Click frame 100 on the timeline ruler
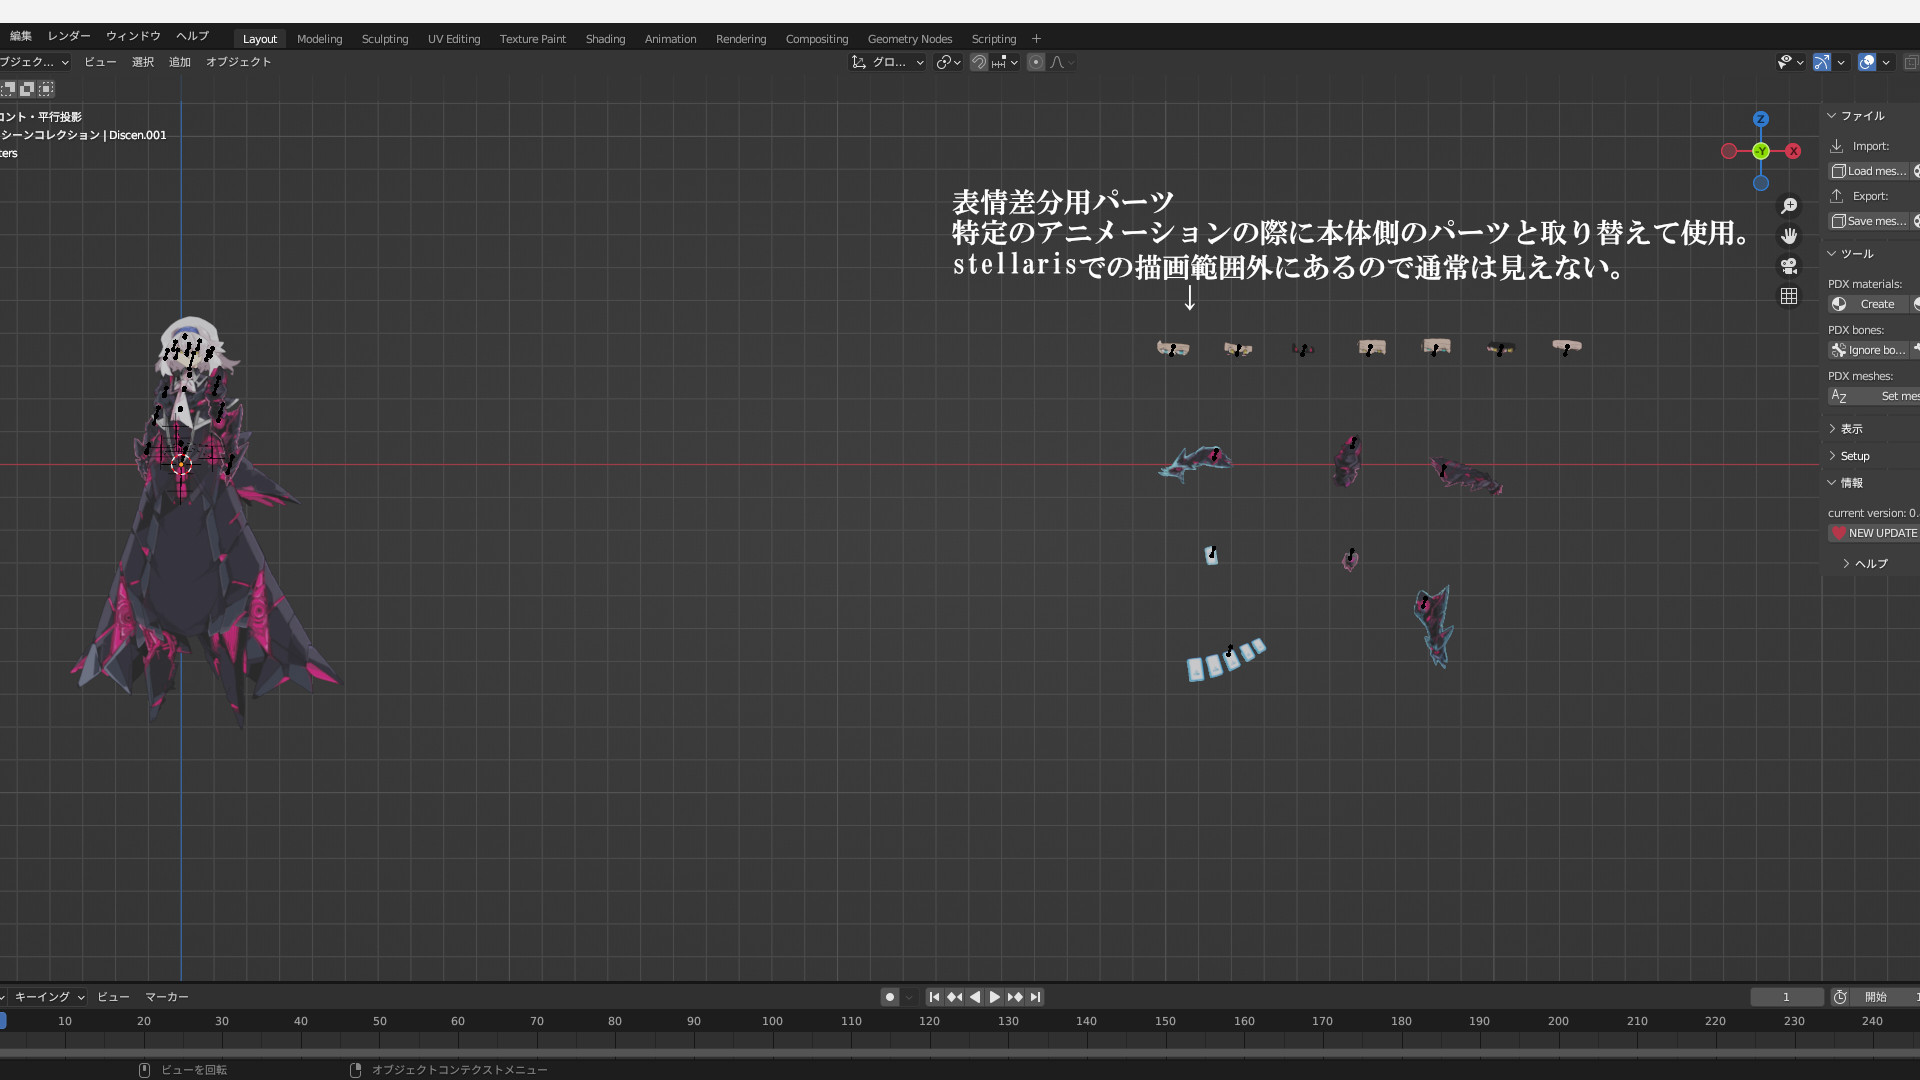The width and height of the screenshot is (1920, 1080). tap(772, 1021)
